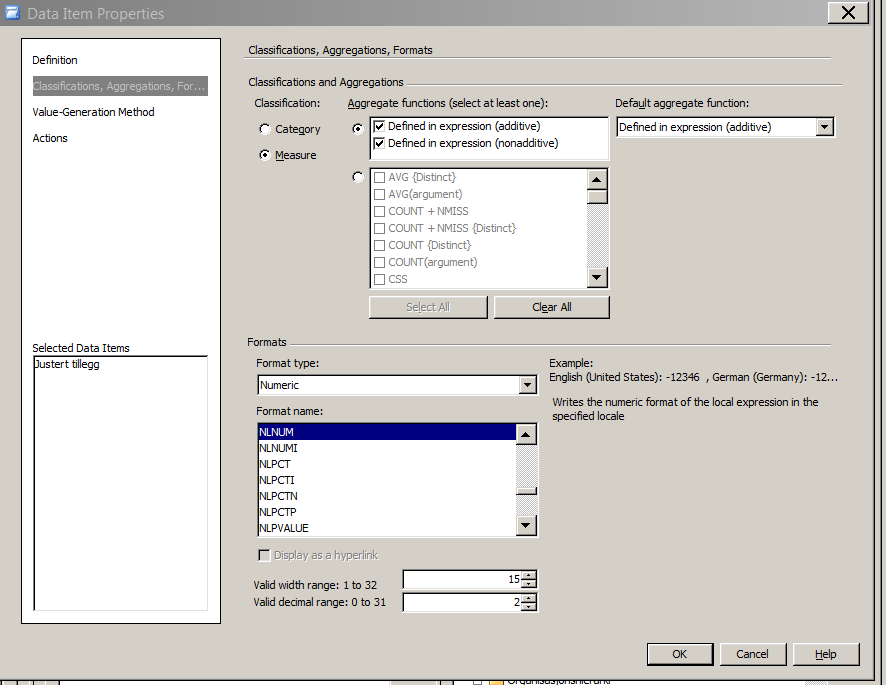This screenshot has height=685, width=886.
Task: Click the Cancel button
Action: pos(752,654)
